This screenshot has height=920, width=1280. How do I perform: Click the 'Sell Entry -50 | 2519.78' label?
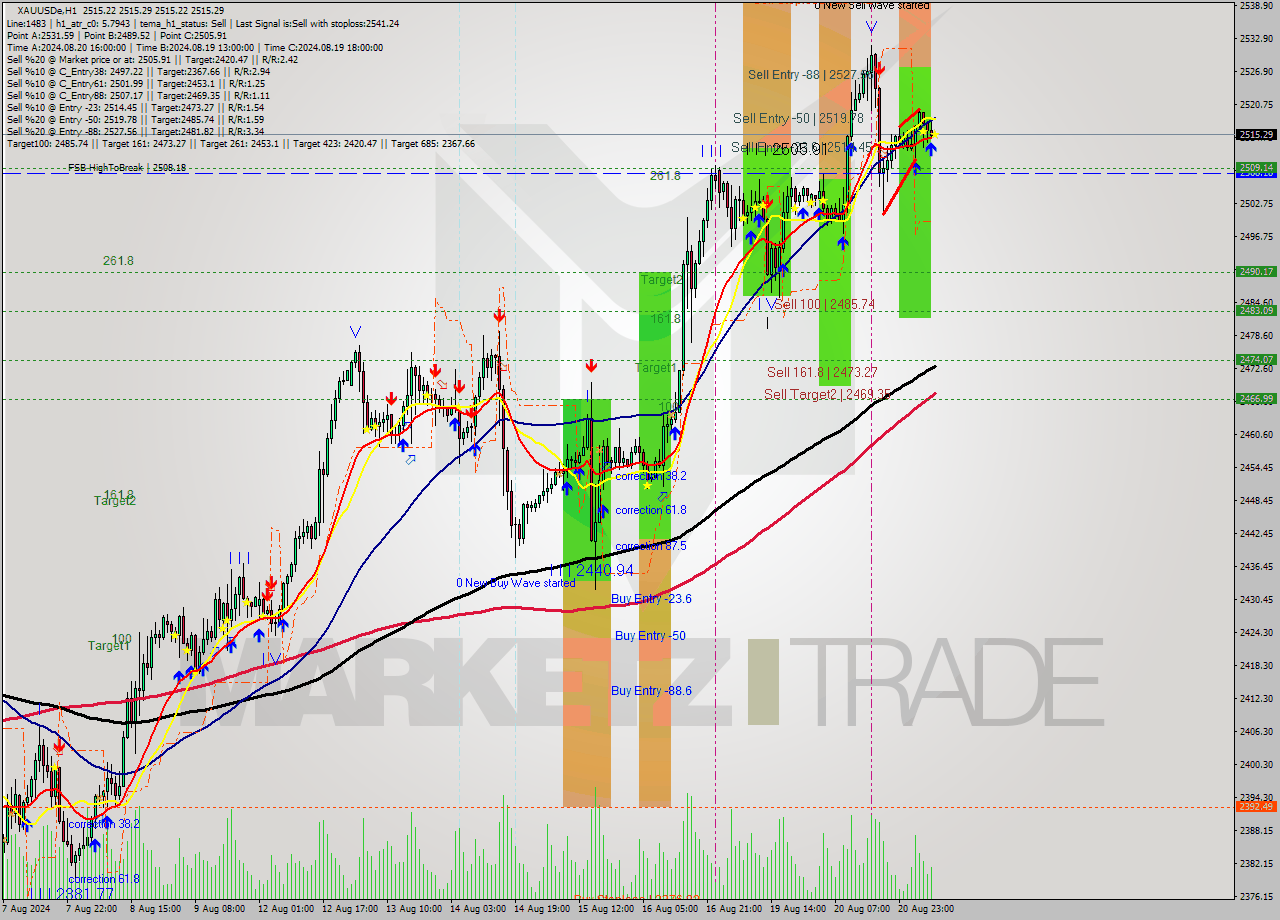(798, 118)
